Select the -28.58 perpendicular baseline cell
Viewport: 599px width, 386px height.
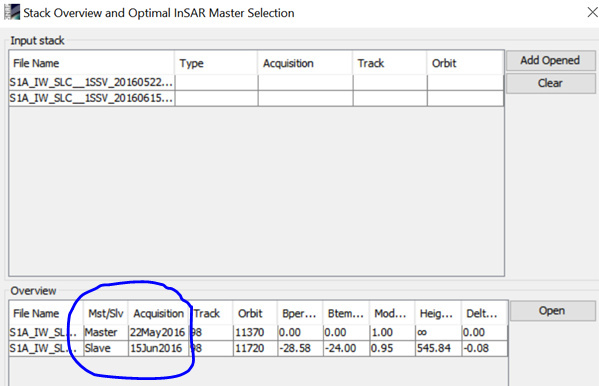click(x=300, y=348)
